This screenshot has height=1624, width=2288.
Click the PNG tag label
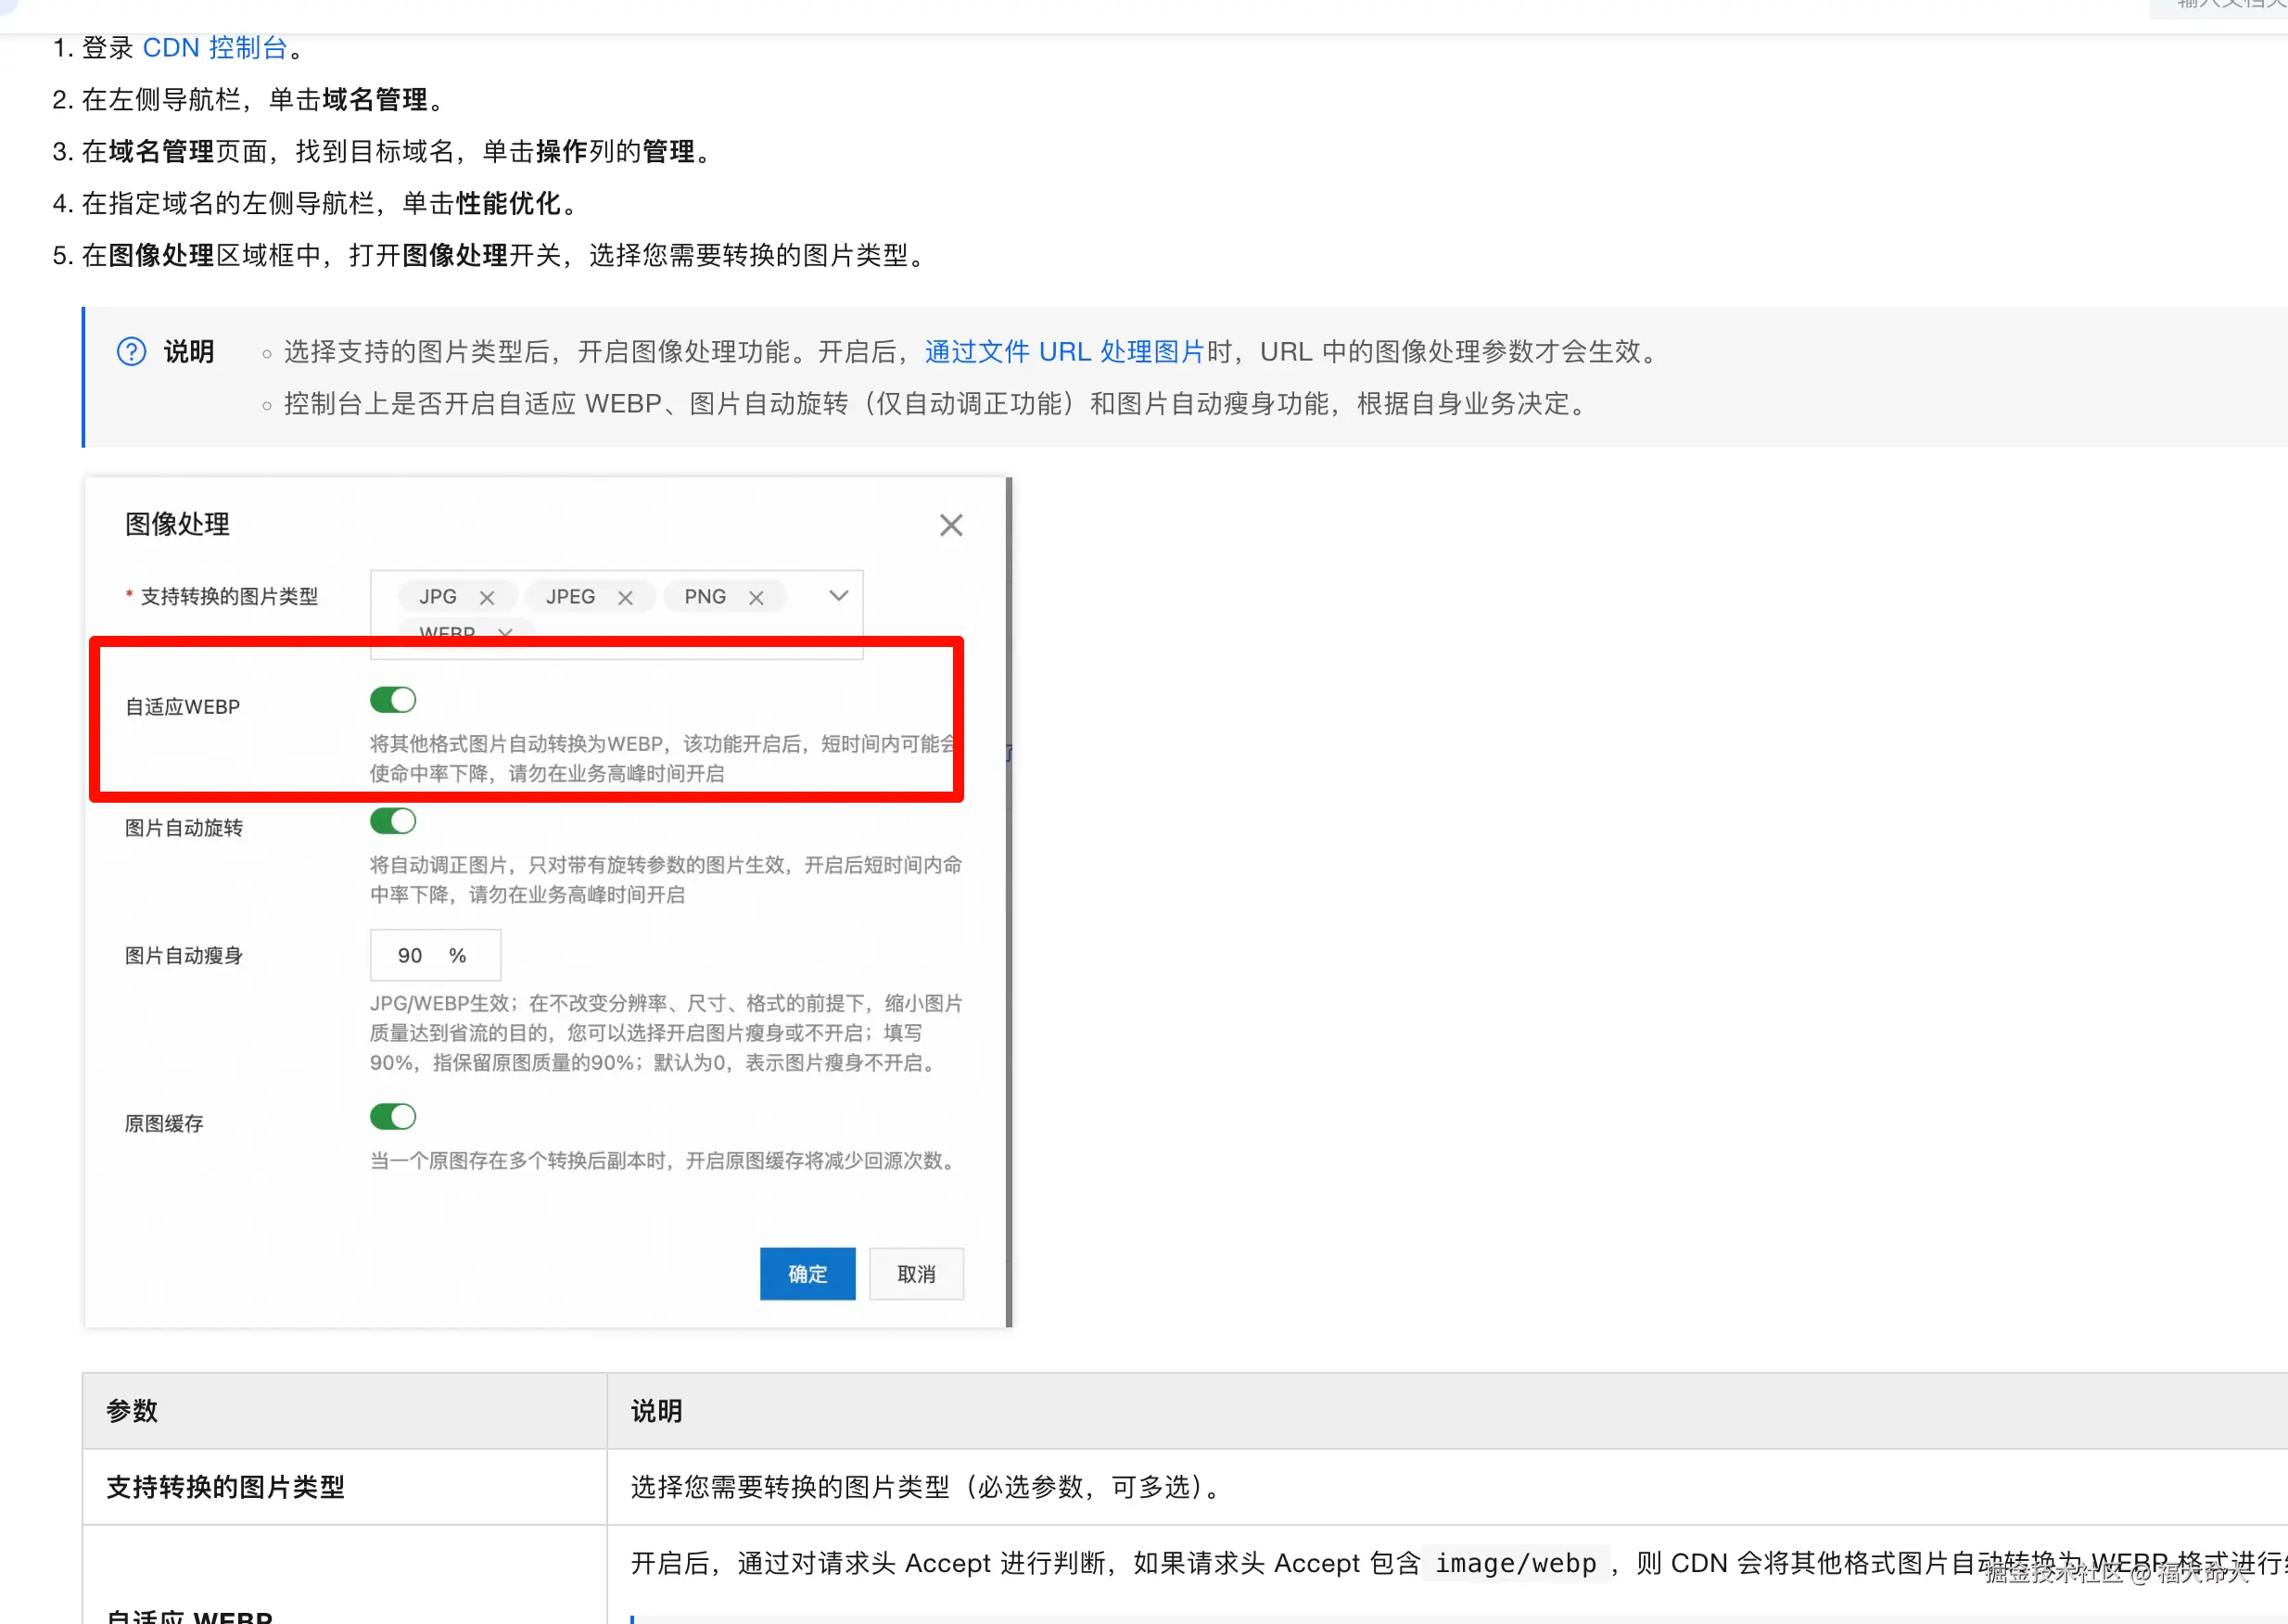click(x=705, y=597)
